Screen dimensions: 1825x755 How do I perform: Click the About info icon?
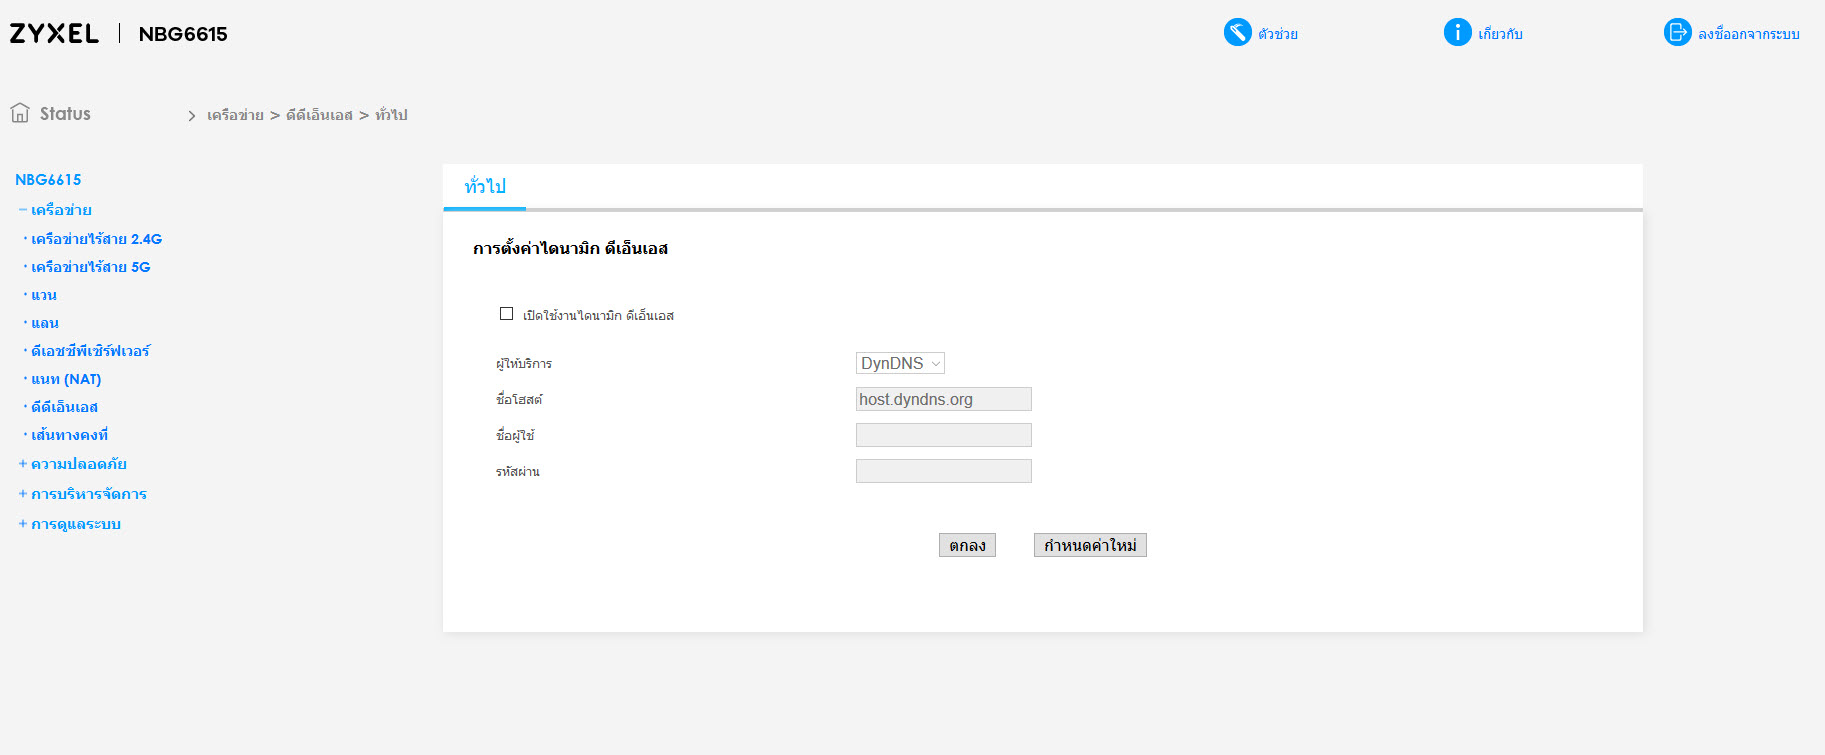1457,33
